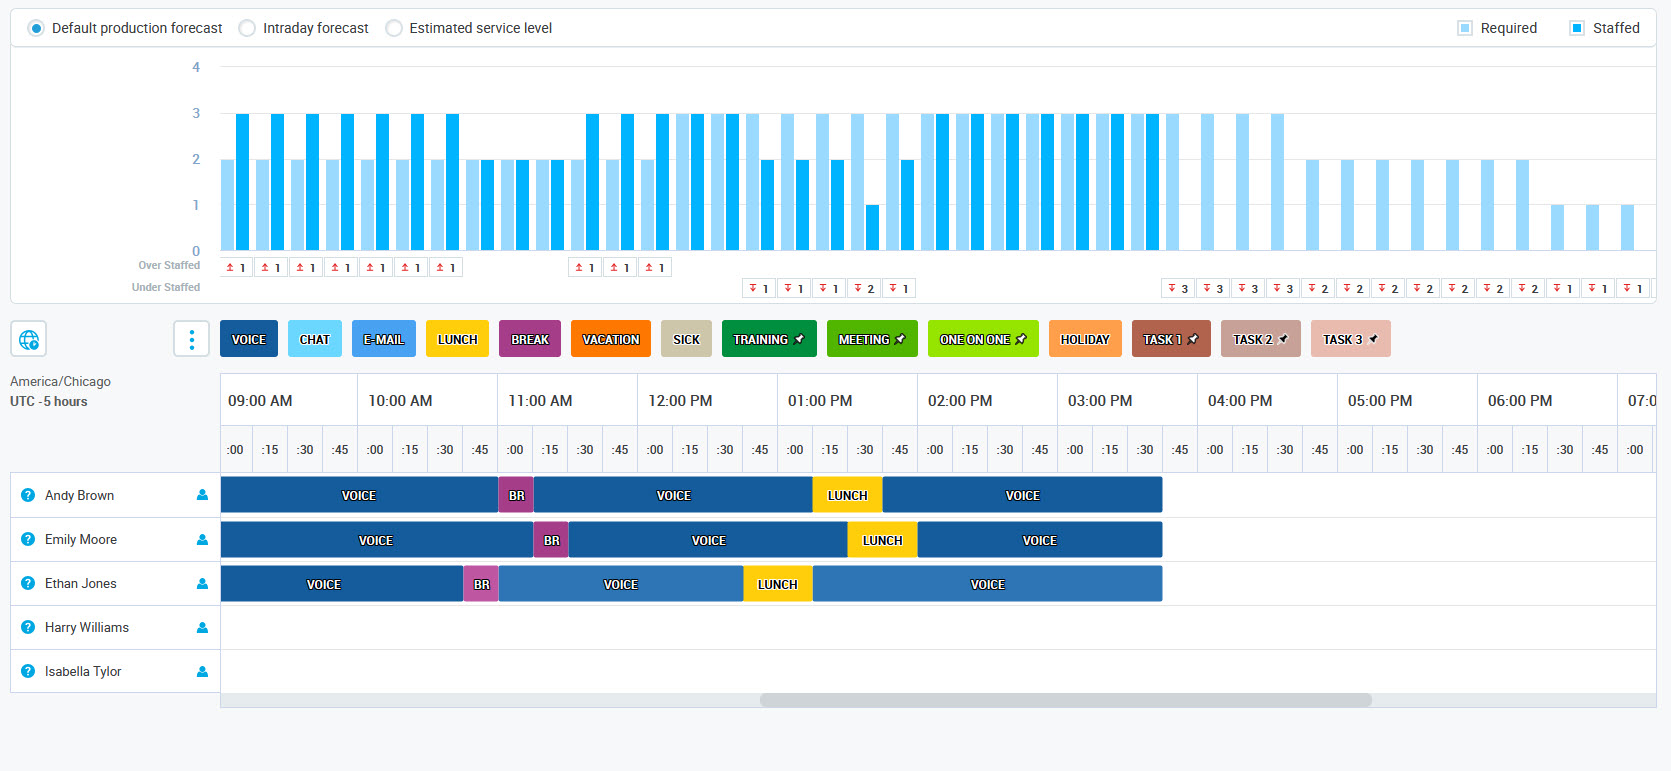Click person icon on Isabella Tylor row
1671x771 pixels.
[202, 672]
